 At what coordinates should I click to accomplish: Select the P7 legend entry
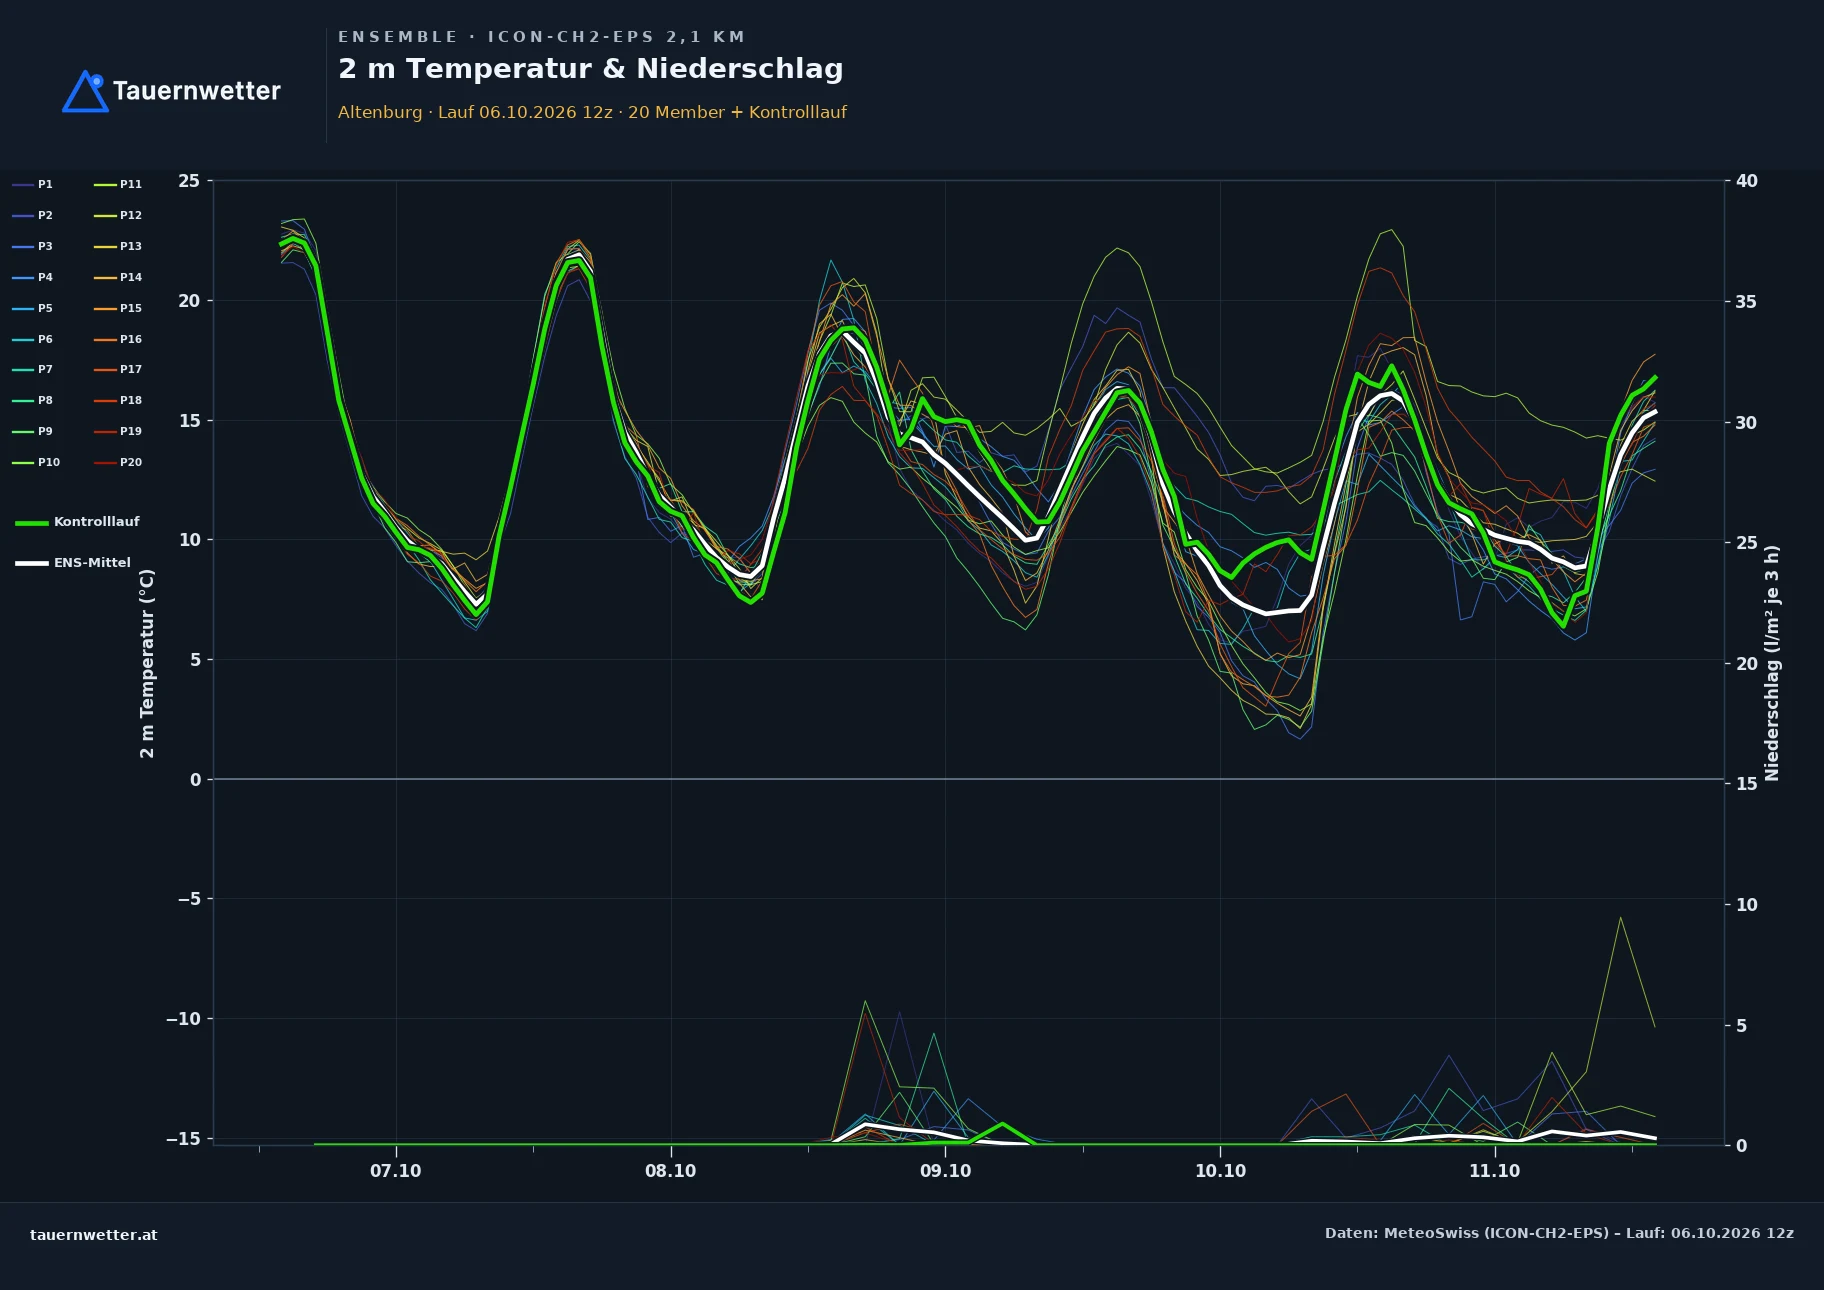tap(33, 369)
